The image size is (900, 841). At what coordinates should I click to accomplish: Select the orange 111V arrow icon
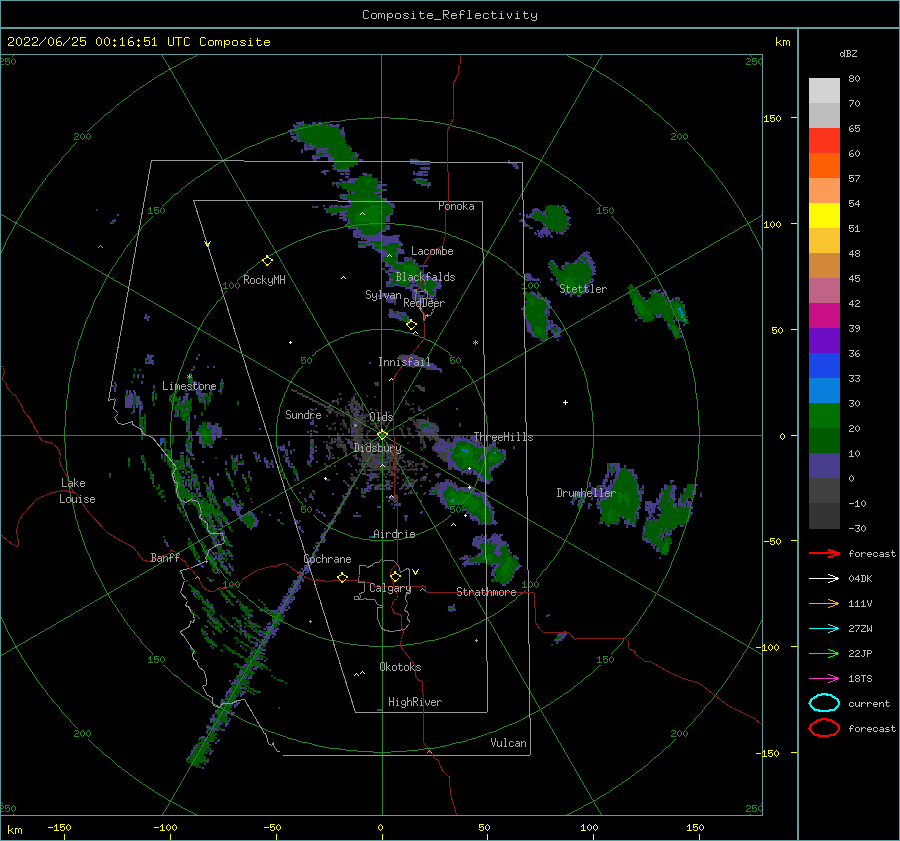[824, 603]
